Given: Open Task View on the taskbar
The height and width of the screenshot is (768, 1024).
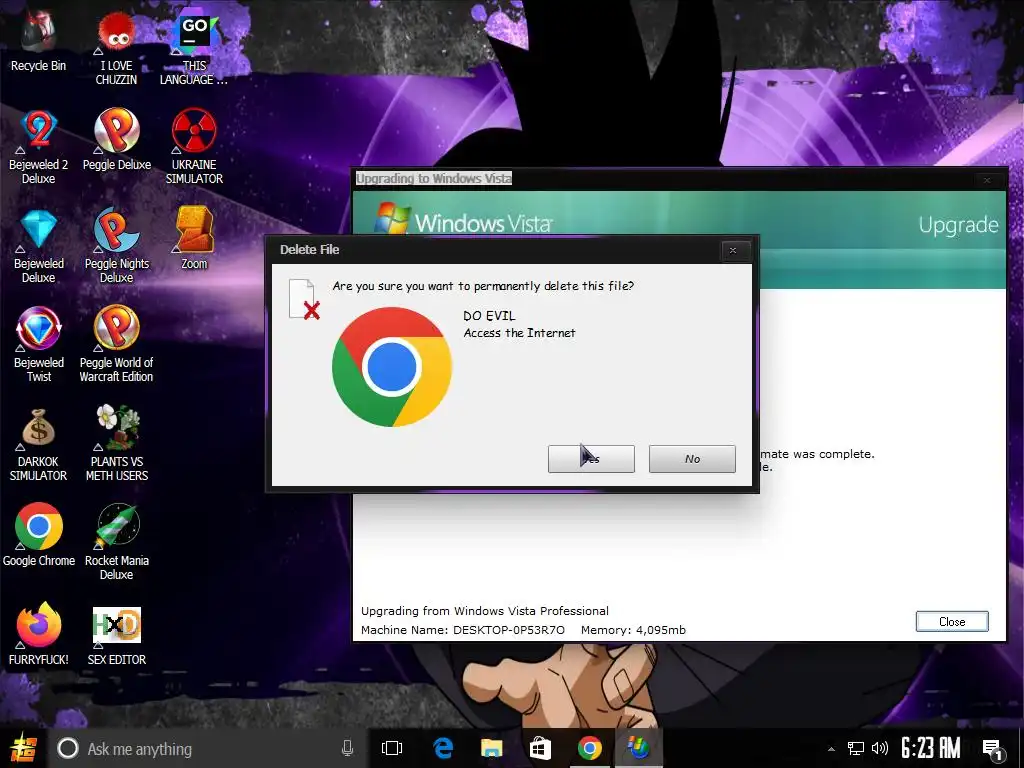Looking at the screenshot, I should (392, 748).
